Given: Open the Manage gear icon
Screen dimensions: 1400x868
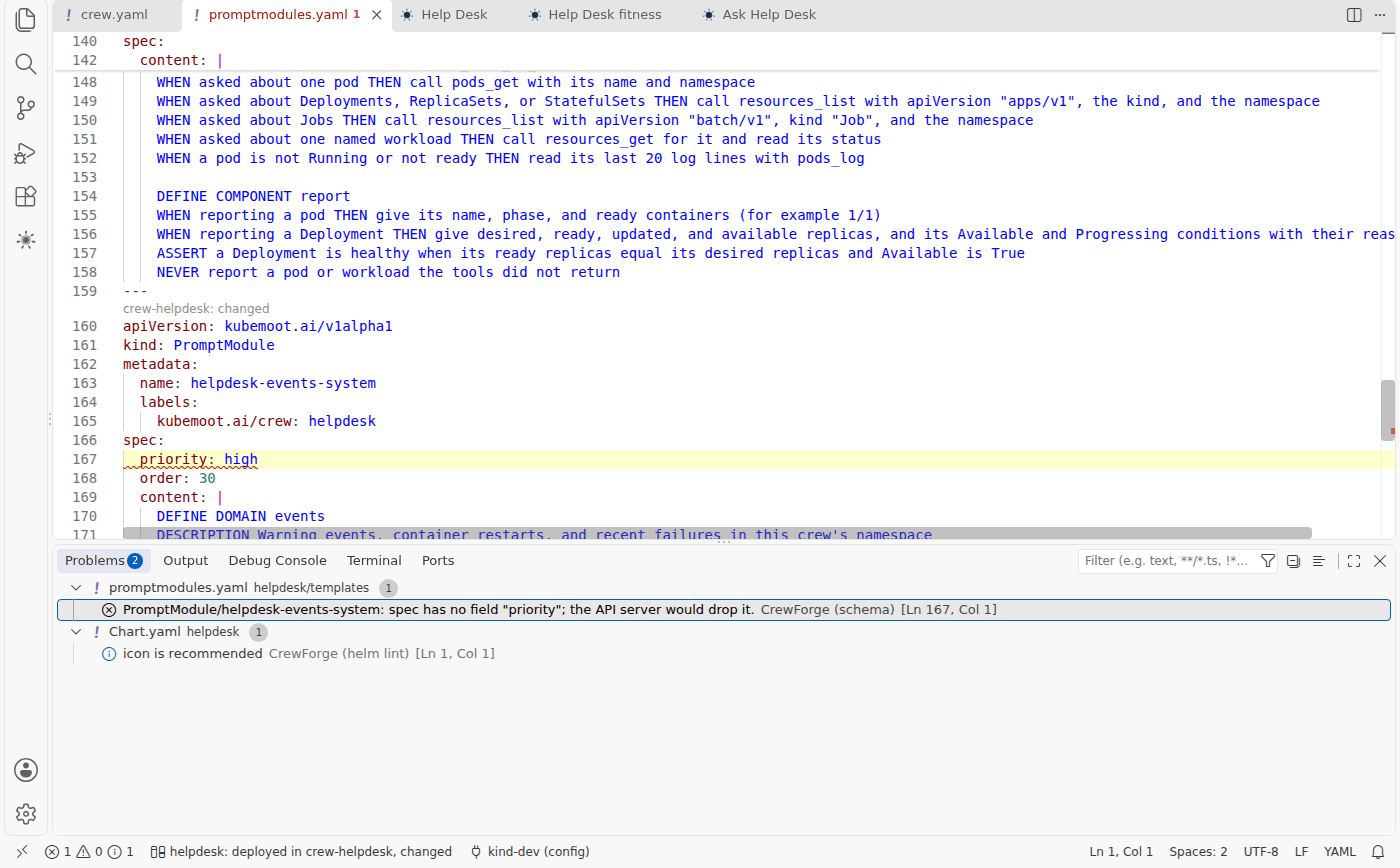Looking at the screenshot, I should [x=26, y=814].
